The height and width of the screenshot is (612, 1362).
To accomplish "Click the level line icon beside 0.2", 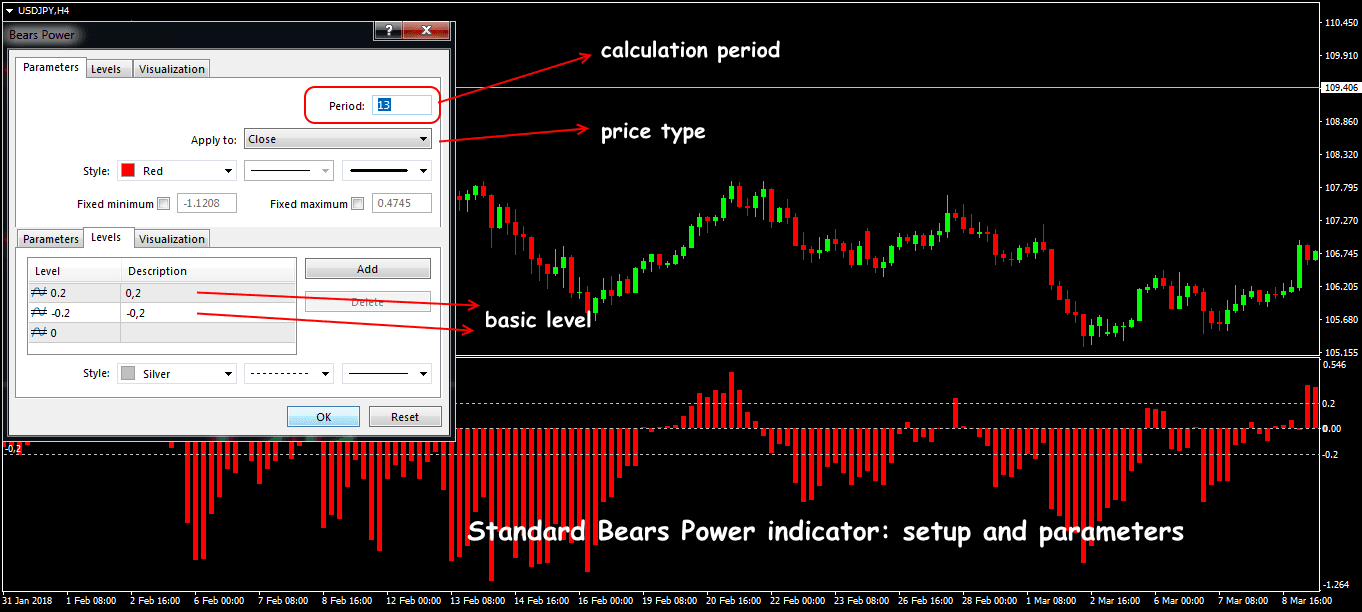I will point(38,291).
